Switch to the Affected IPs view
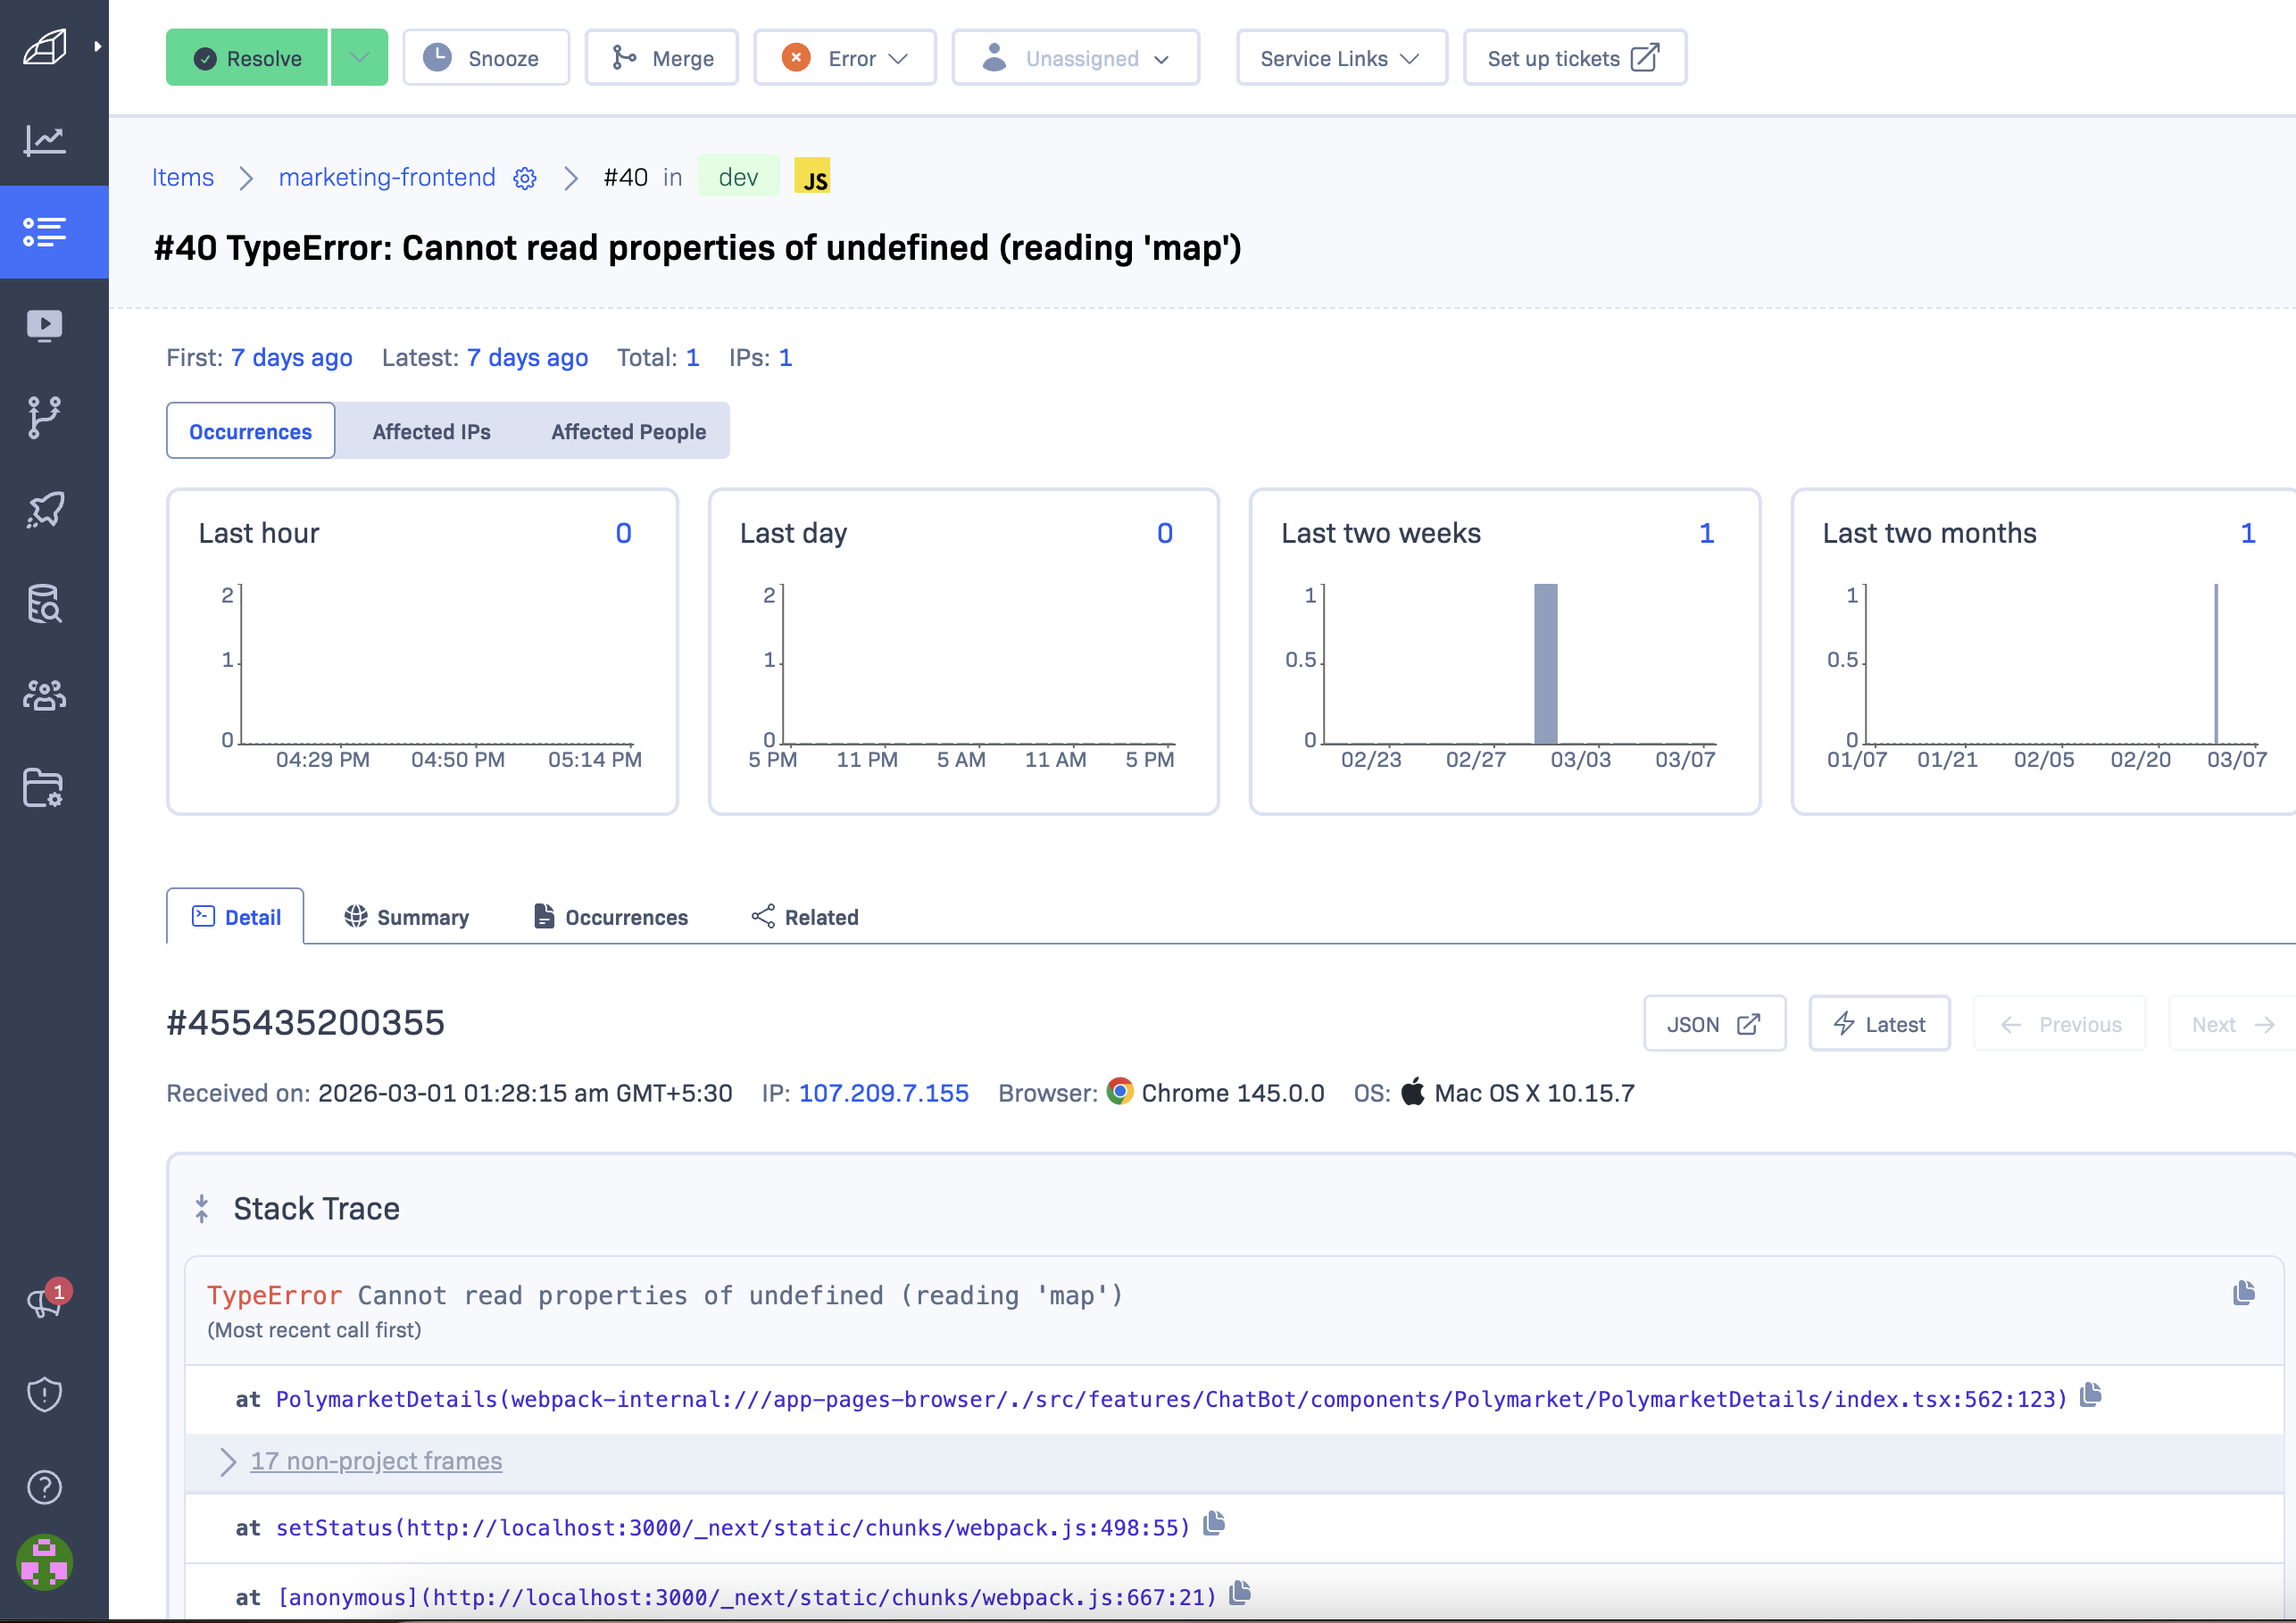Image resolution: width=2296 pixels, height=1623 pixels. pyautogui.click(x=431, y=431)
